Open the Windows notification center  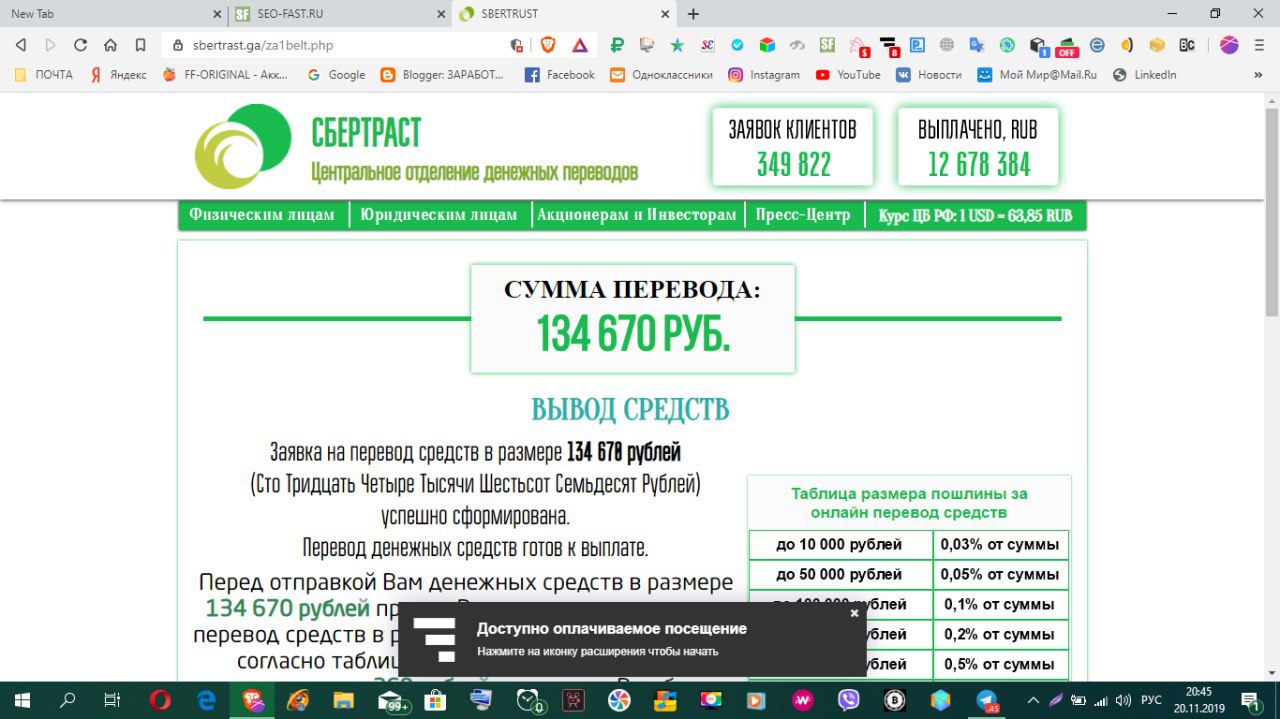pyautogui.click(x=1250, y=701)
